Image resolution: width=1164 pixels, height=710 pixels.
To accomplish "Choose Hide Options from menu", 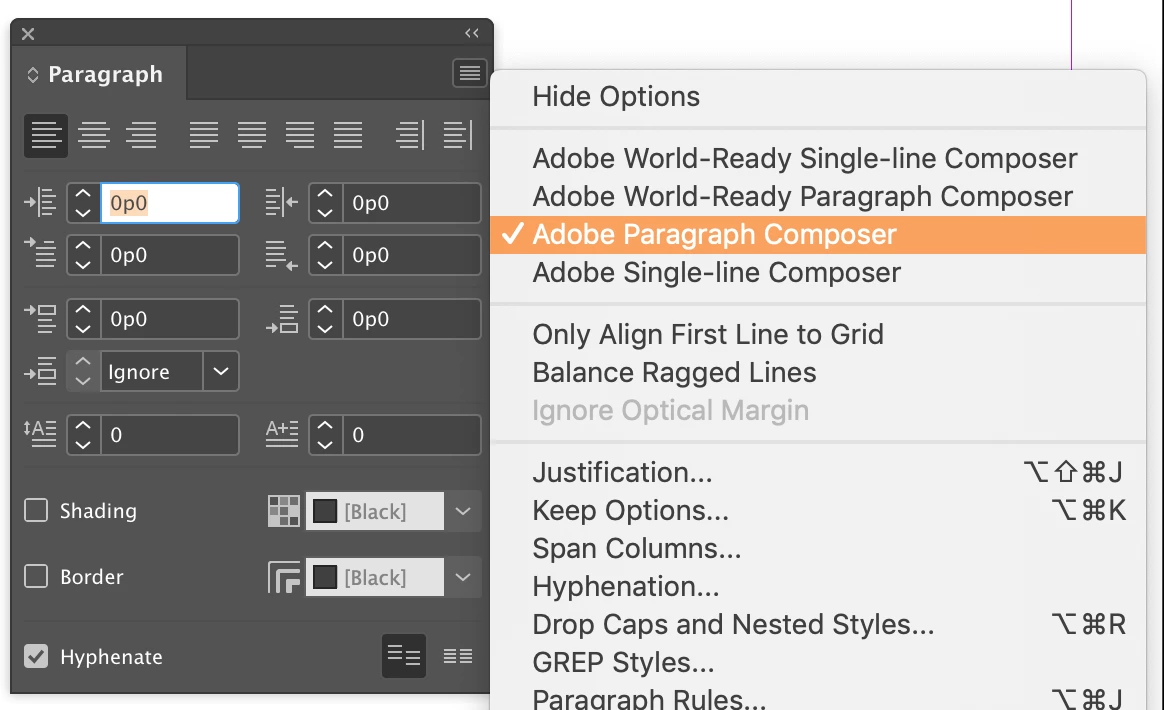I will [x=818, y=97].
